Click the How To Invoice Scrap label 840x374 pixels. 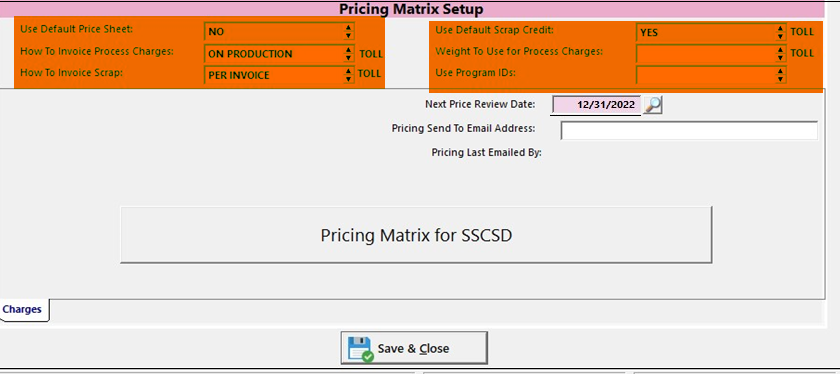(71, 72)
